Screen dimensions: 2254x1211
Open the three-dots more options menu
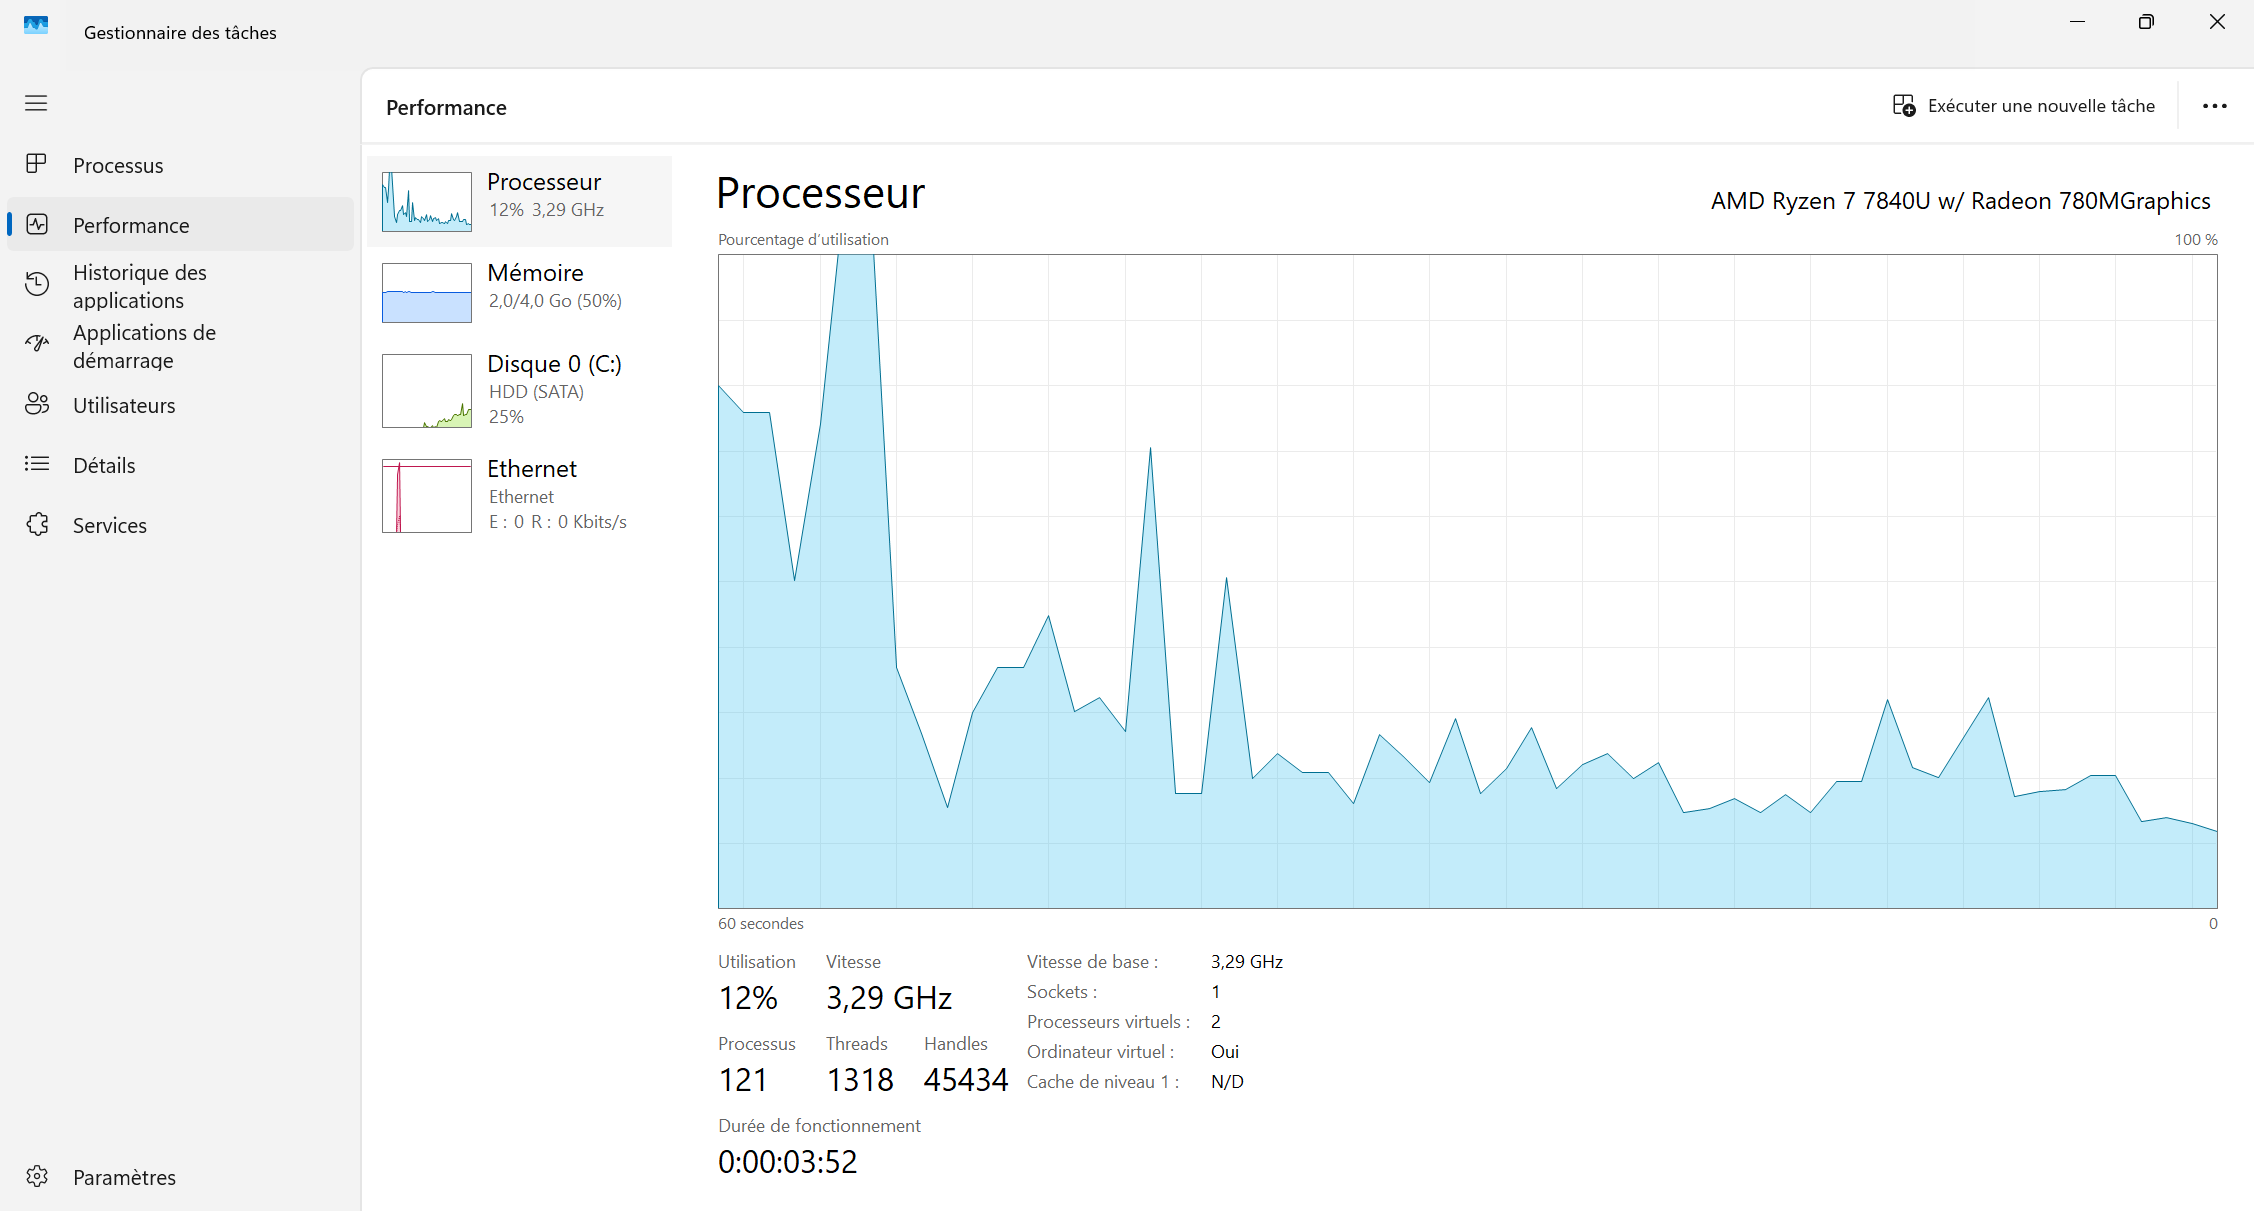[2215, 106]
